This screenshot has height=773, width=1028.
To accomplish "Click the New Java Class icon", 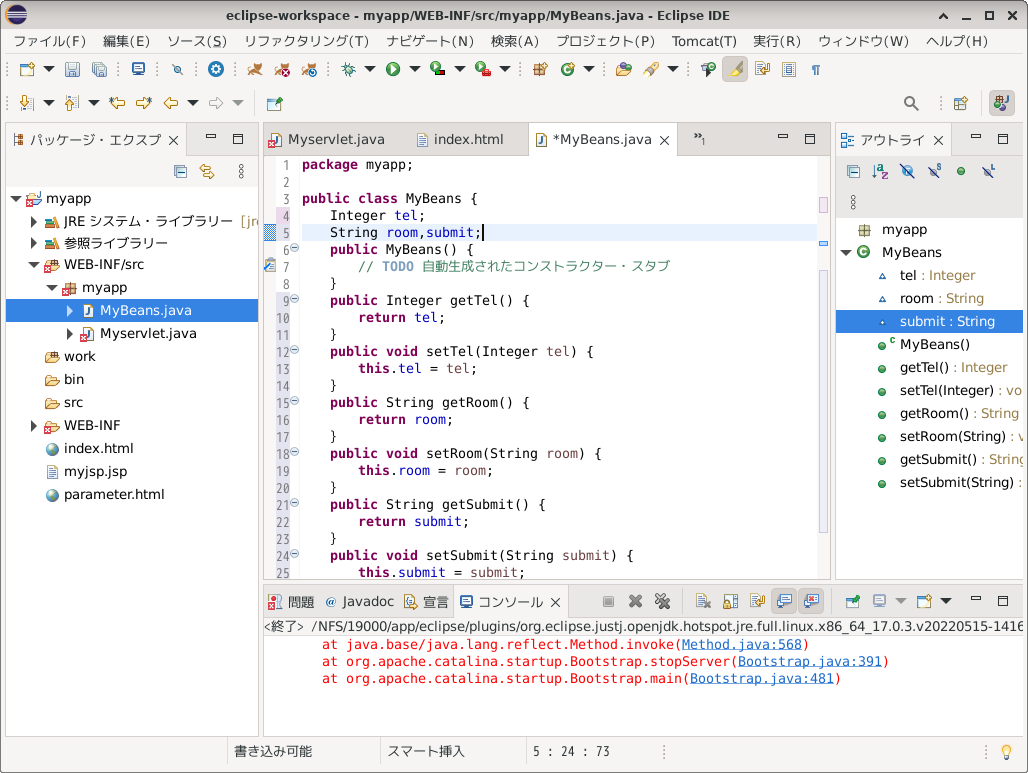I will tap(568, 69).
